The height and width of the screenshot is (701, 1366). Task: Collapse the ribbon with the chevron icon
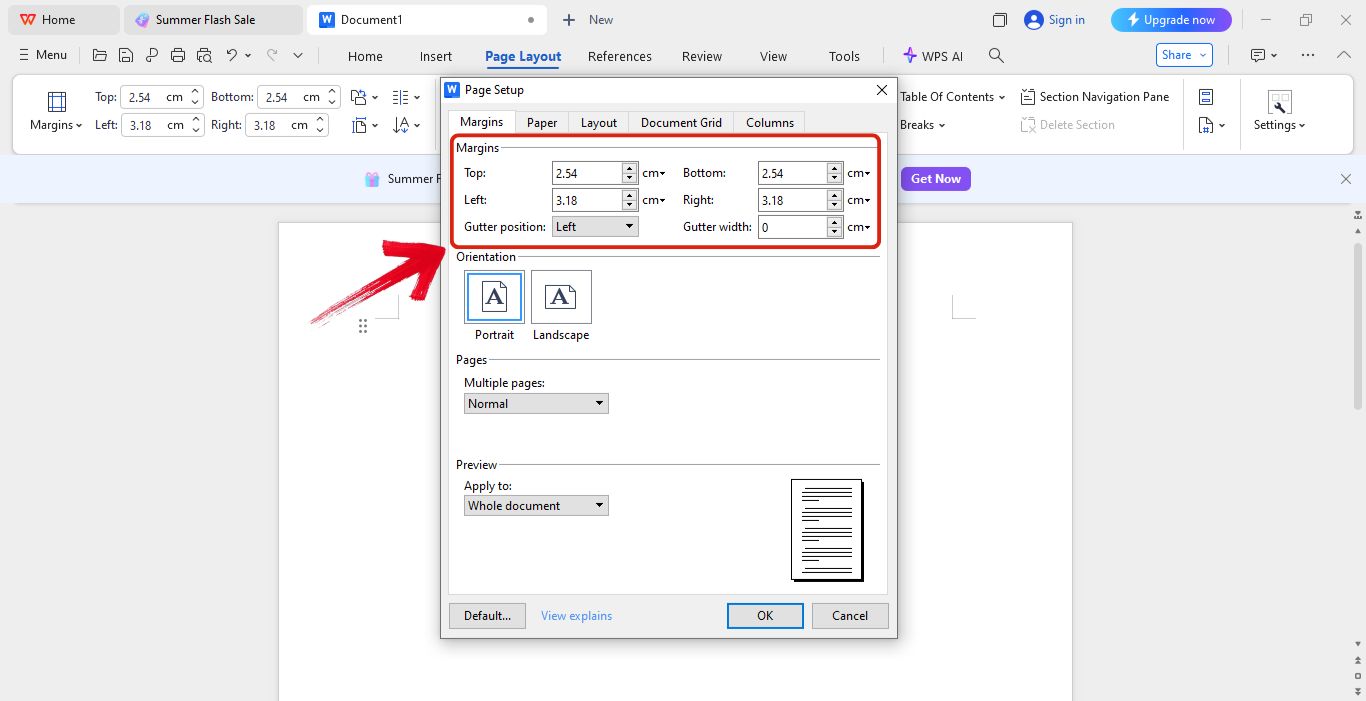pos(1344,55)
